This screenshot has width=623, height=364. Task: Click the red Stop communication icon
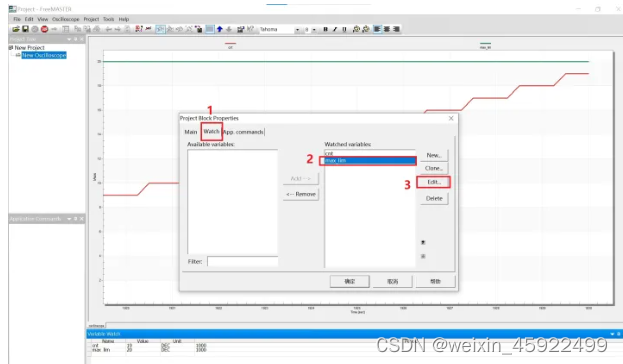click(x=44, y=29)
